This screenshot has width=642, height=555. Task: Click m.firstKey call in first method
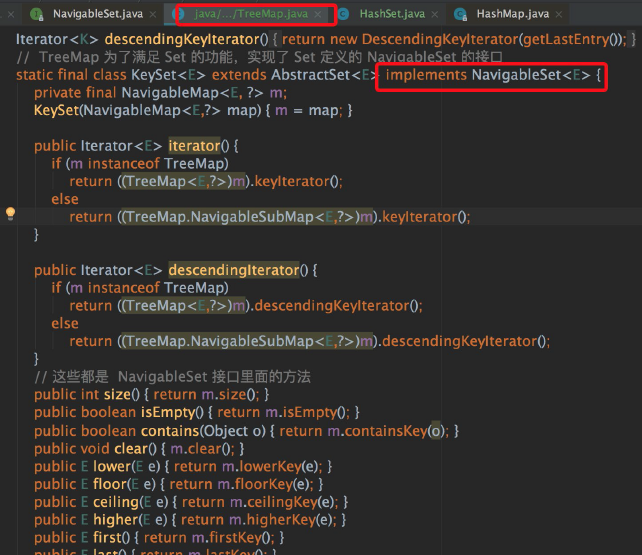pyautogui.click(x=226, y=537)
